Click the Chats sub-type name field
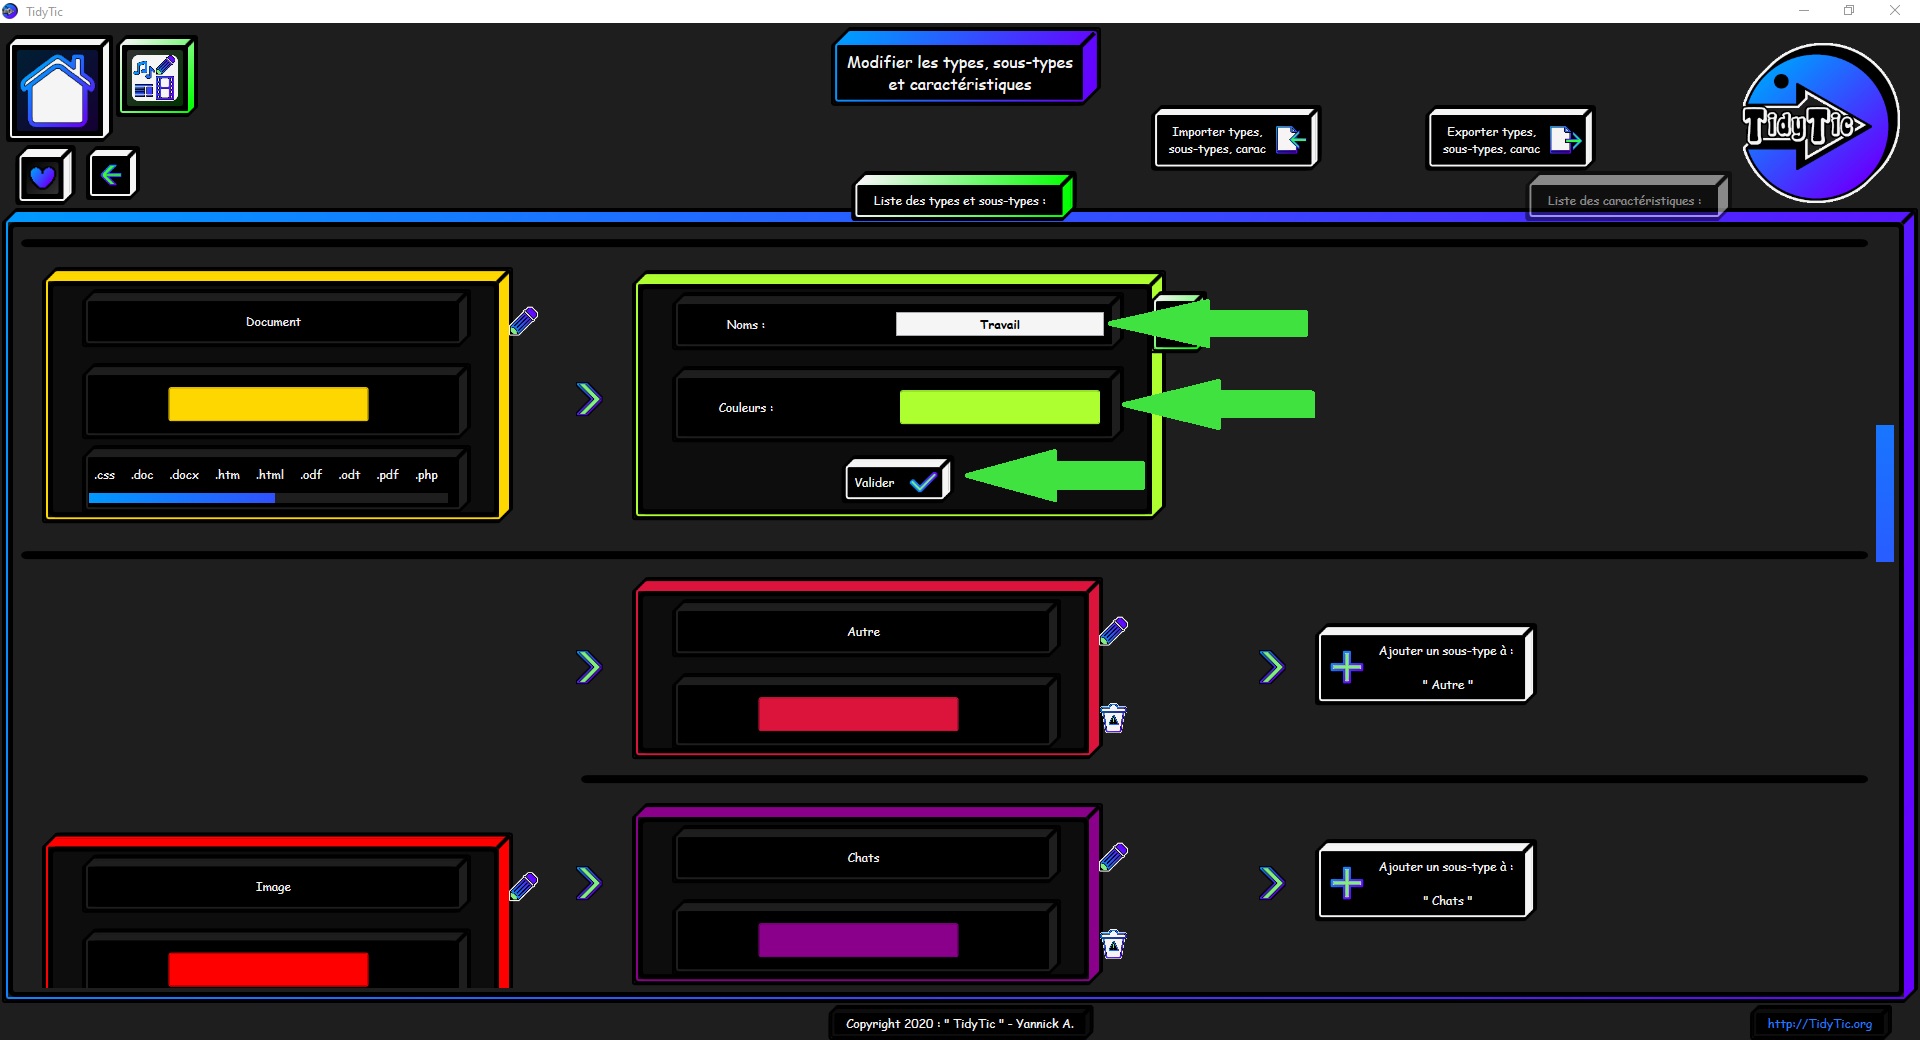1920x1040 pixels. pos(864,858)
